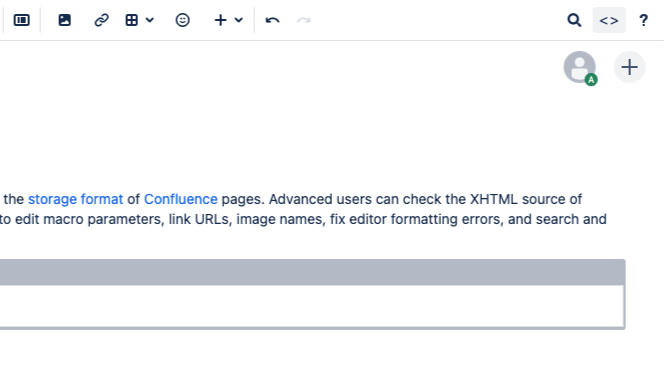Expand the table options dropdown arrow
The height and width of the screenshot is (378, 664).
pos(150,20)
